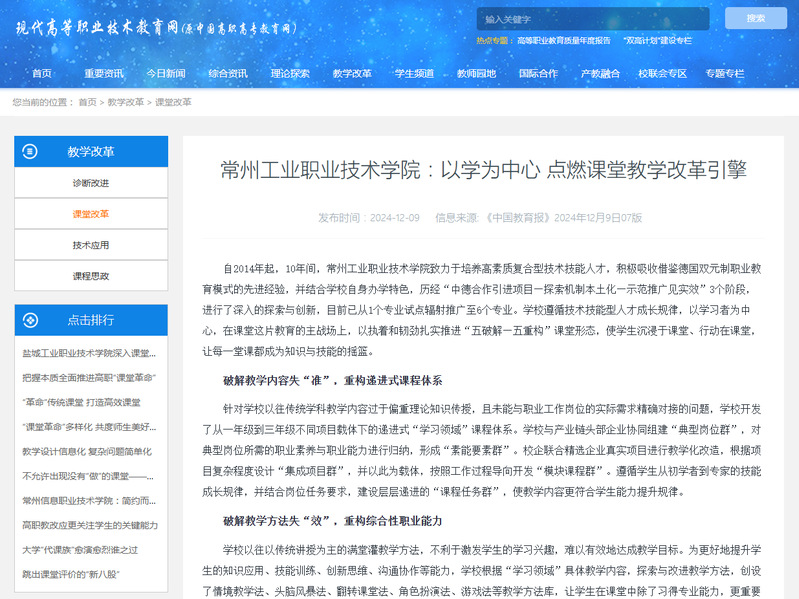Open the 高职教改应更关注学生的关键能力 article link
Screen dimensions: 799x599
point(90,524)
